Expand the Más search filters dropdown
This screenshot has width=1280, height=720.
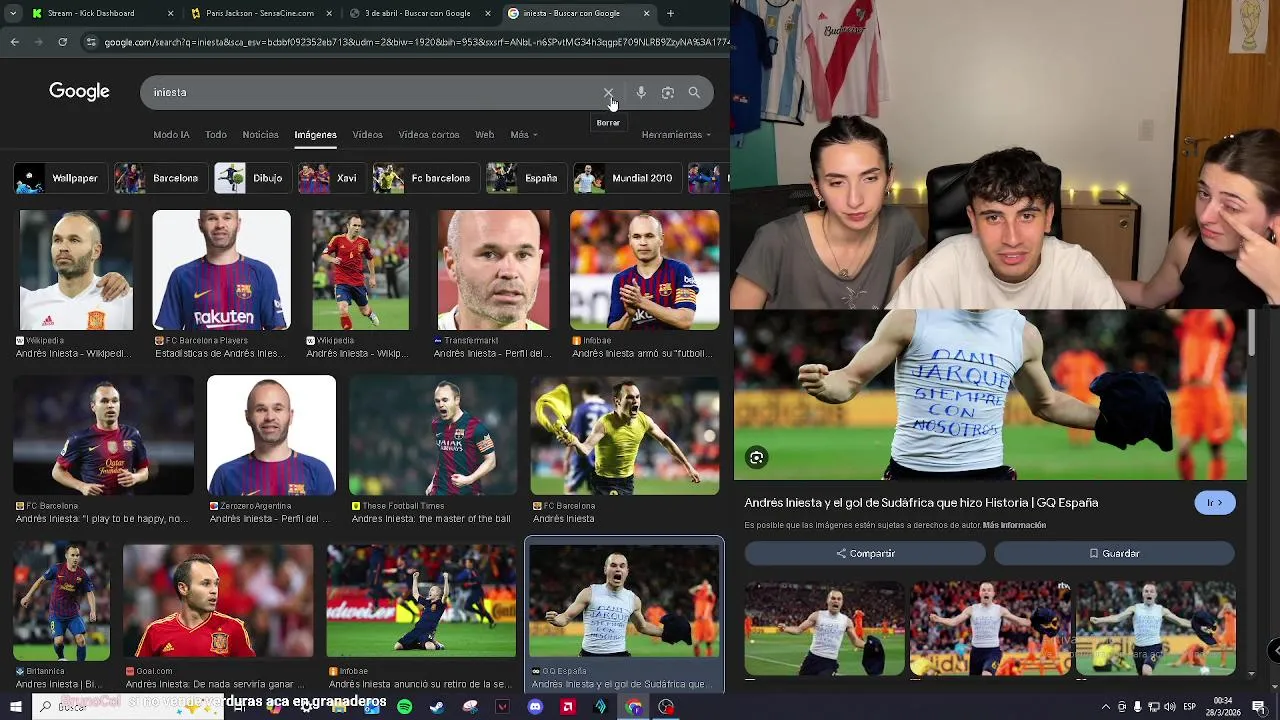pyautogui.click(x=523, y=134)
